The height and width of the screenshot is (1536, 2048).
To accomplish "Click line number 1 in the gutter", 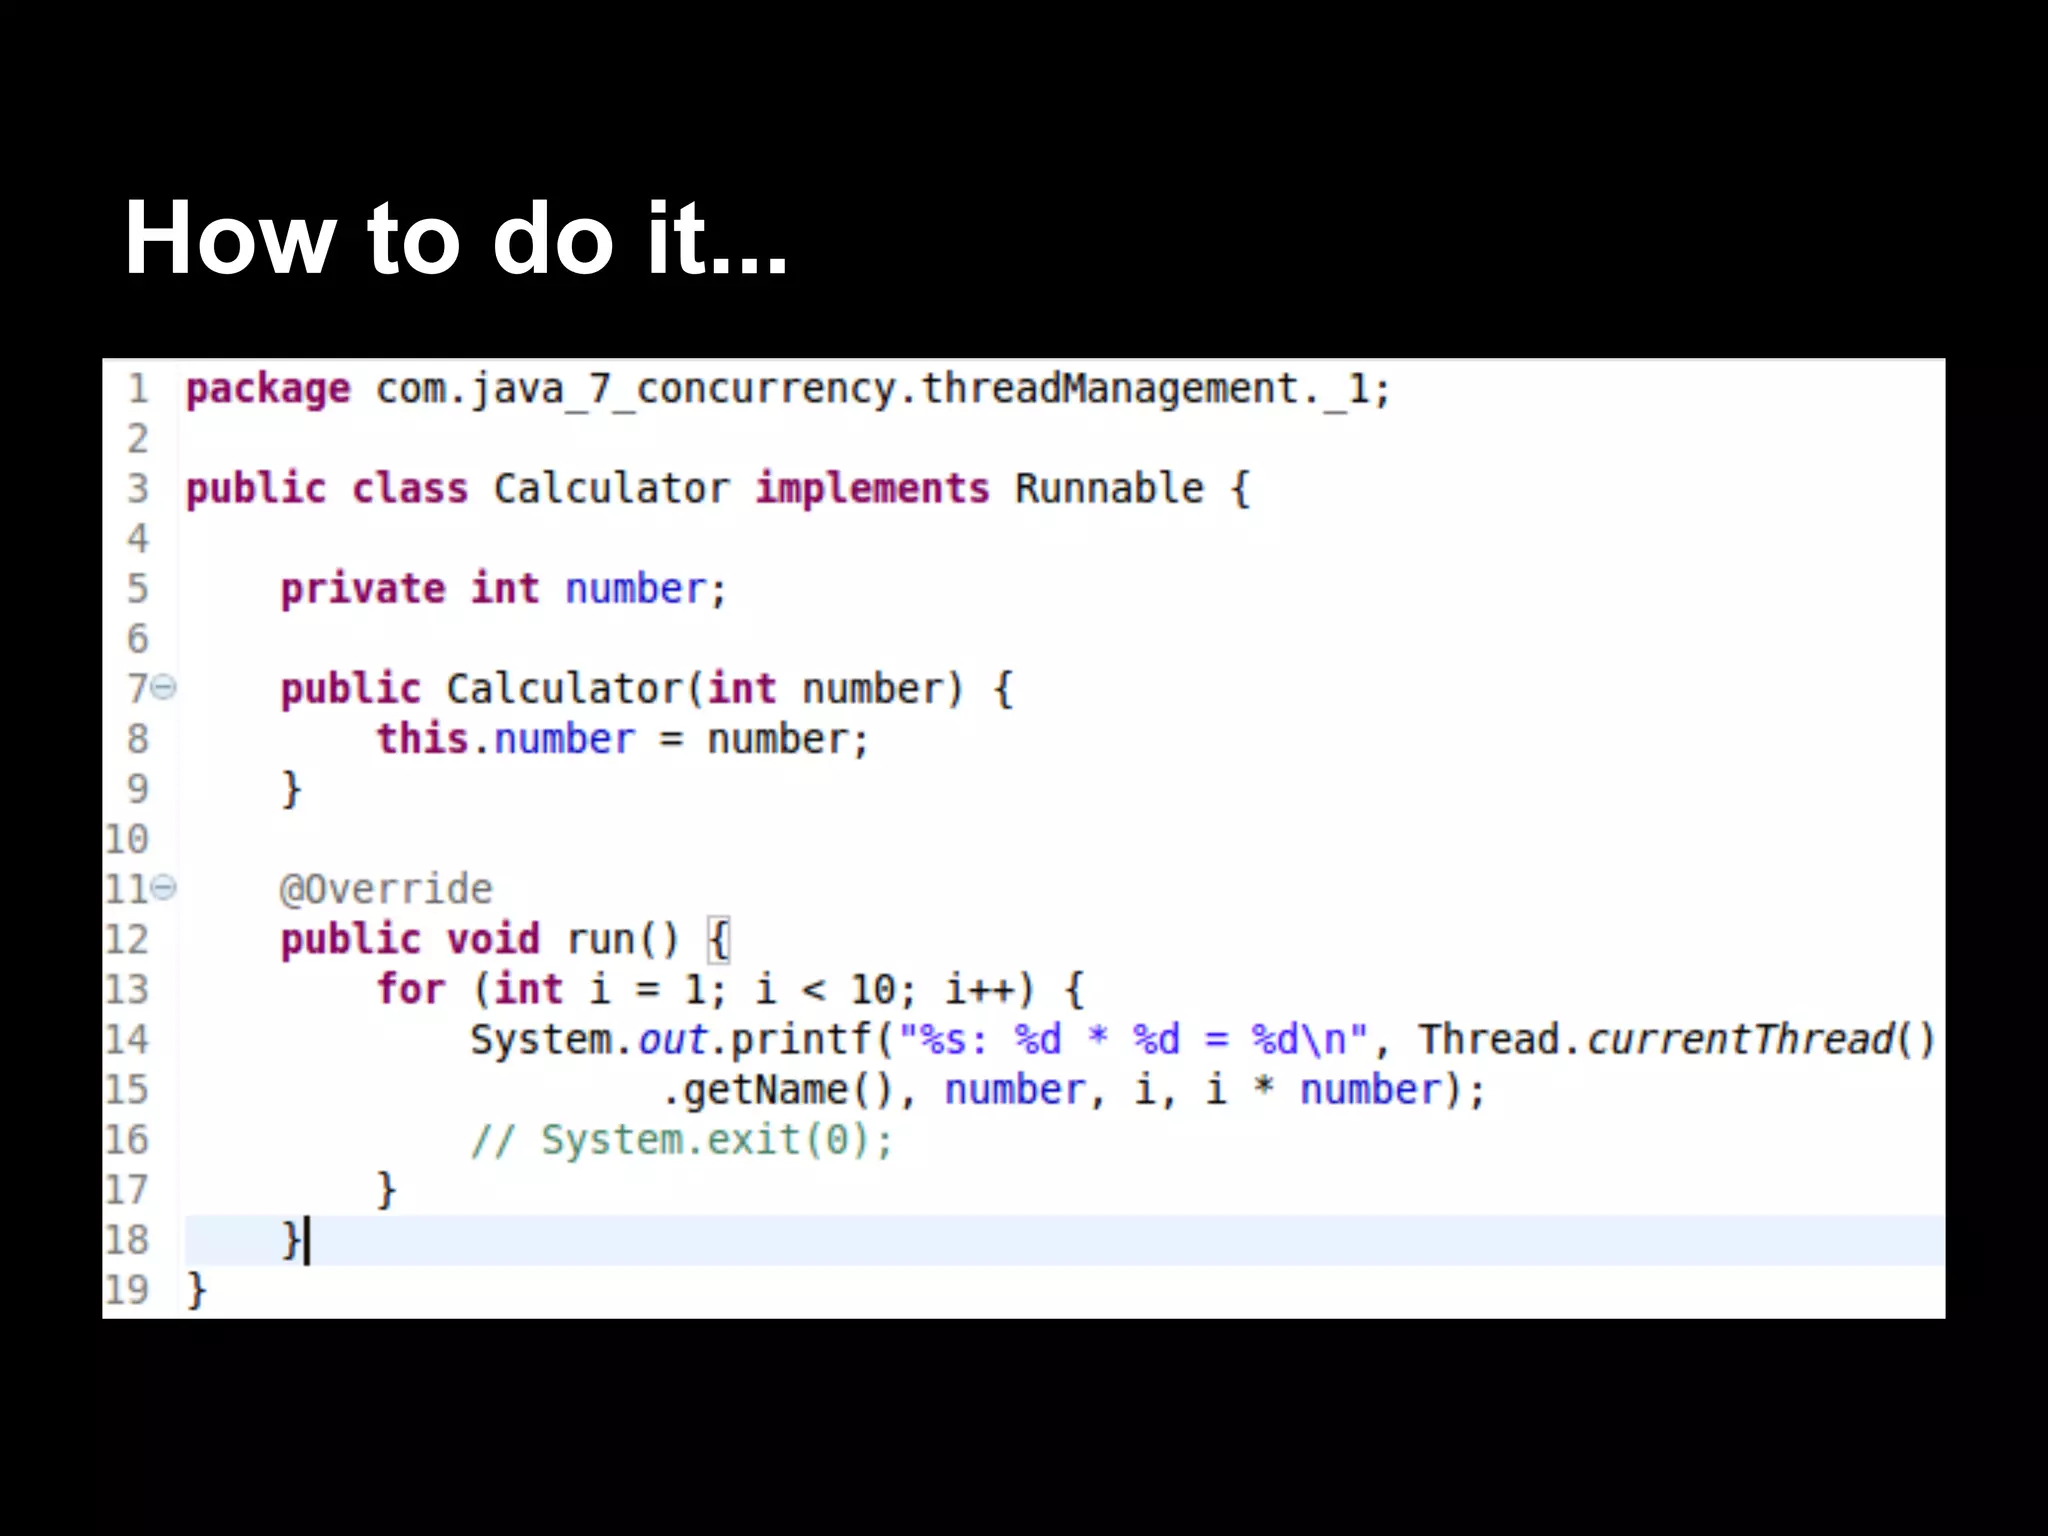I will pos(138,389).
